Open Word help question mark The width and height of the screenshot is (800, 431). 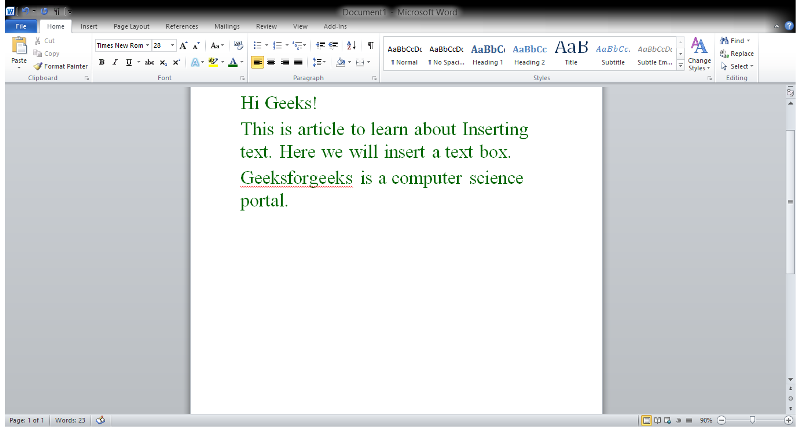(789, 26)
